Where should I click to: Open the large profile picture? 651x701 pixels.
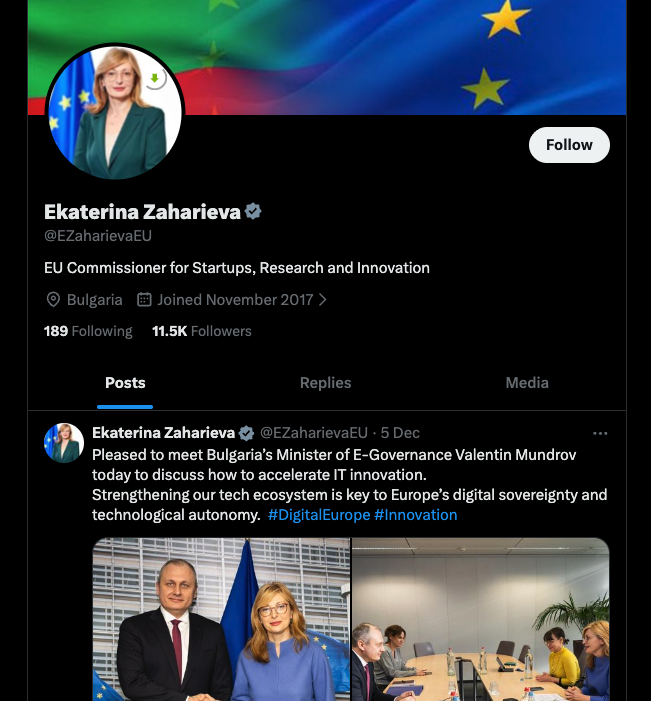point(115,112)
